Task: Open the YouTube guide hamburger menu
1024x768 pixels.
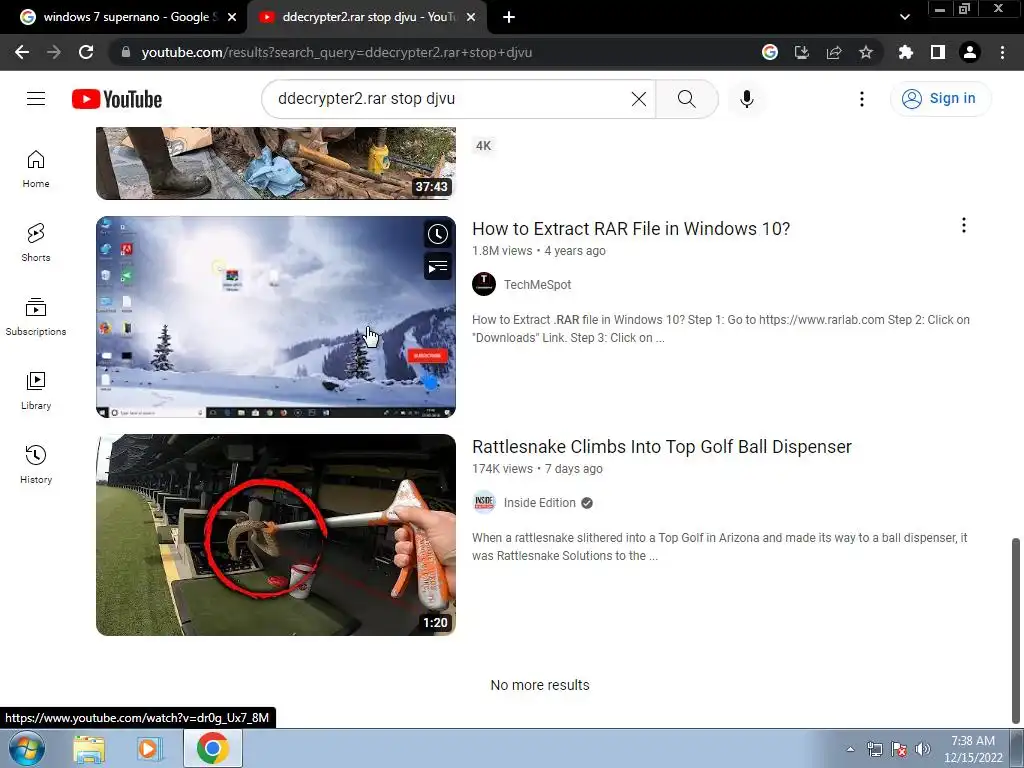Action: [36, 99]
